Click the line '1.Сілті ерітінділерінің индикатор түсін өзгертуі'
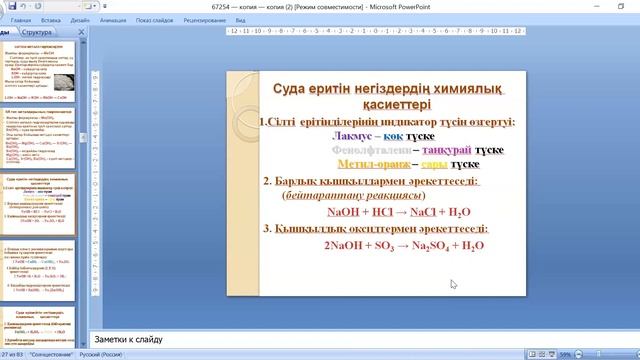The image size is (640, 360). point(387,122)
